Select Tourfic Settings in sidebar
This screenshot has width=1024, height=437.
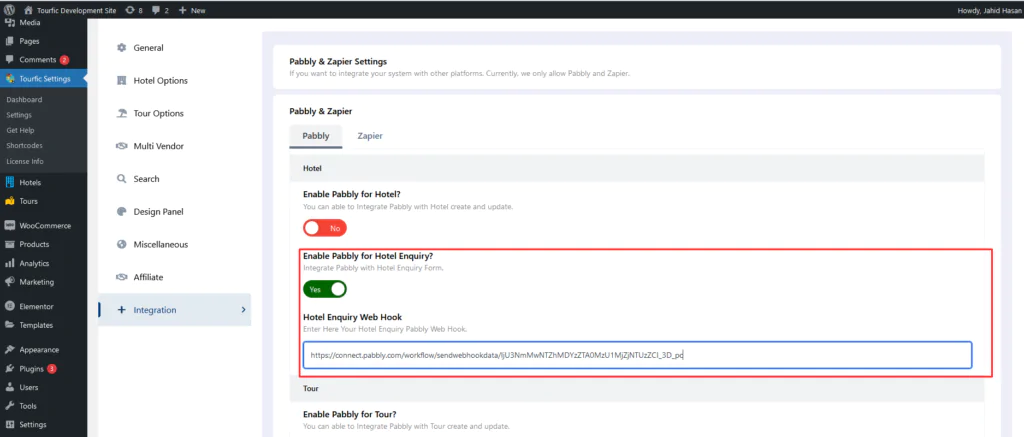click(43, 78)
